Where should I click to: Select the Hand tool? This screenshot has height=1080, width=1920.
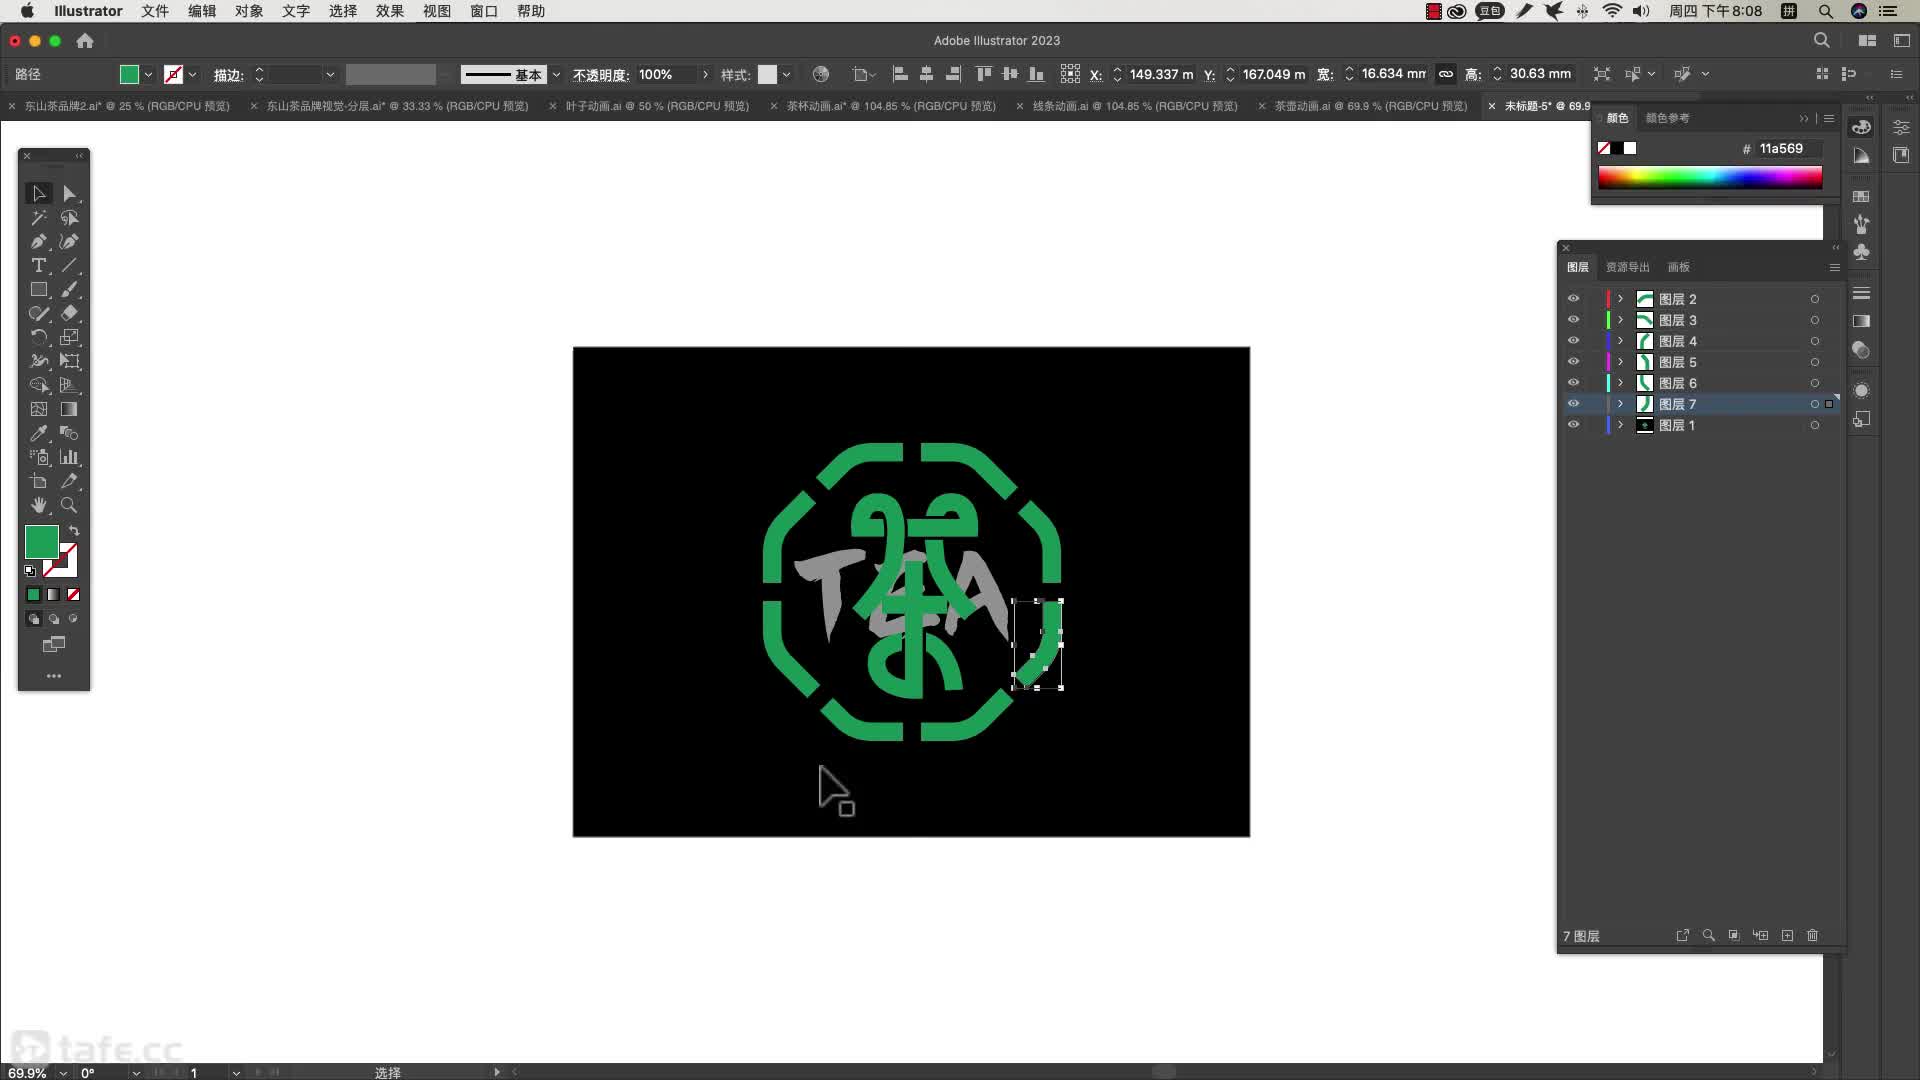38,505
